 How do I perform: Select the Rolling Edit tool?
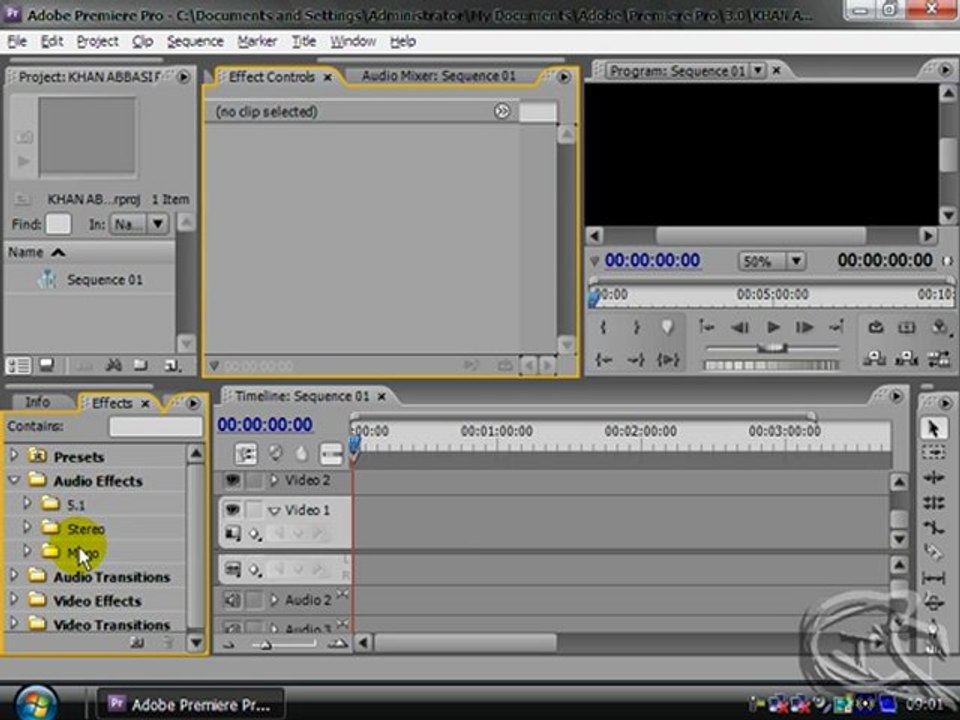pos(933,503)
